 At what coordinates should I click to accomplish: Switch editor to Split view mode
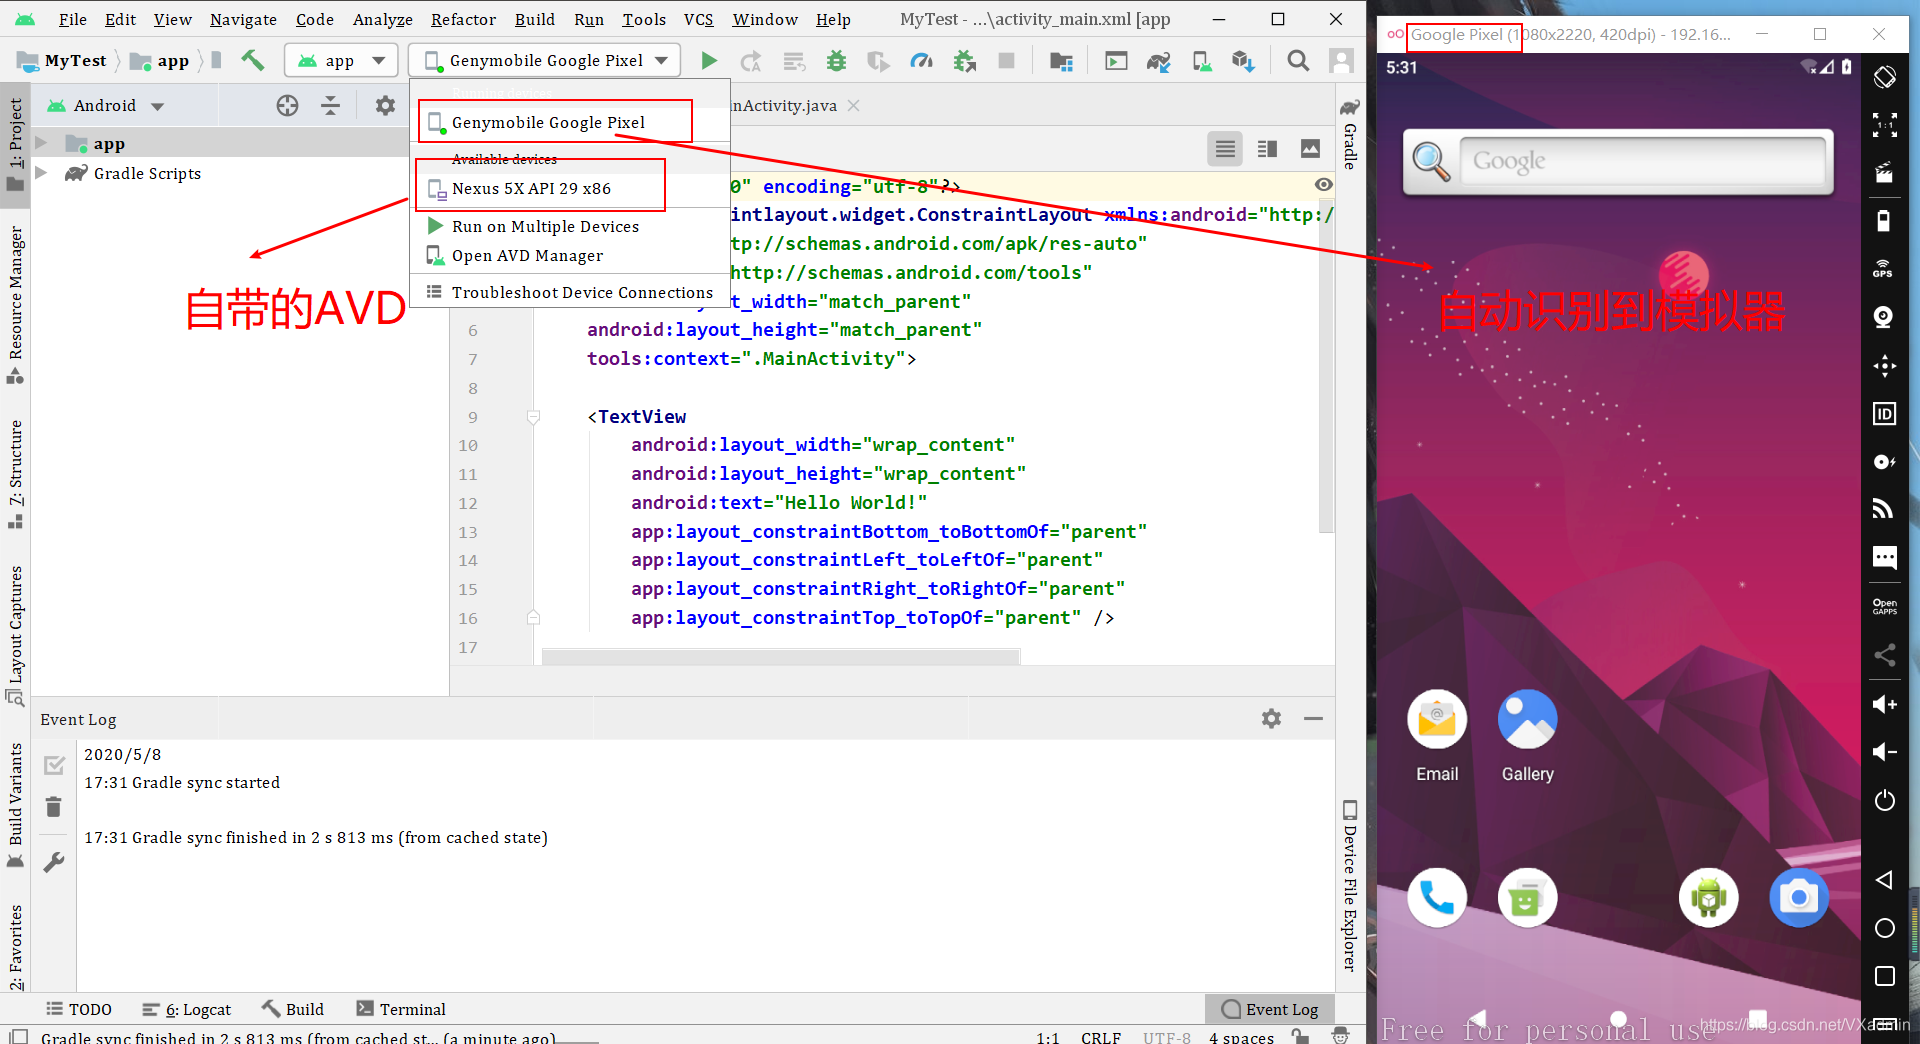coord(1267,149)
